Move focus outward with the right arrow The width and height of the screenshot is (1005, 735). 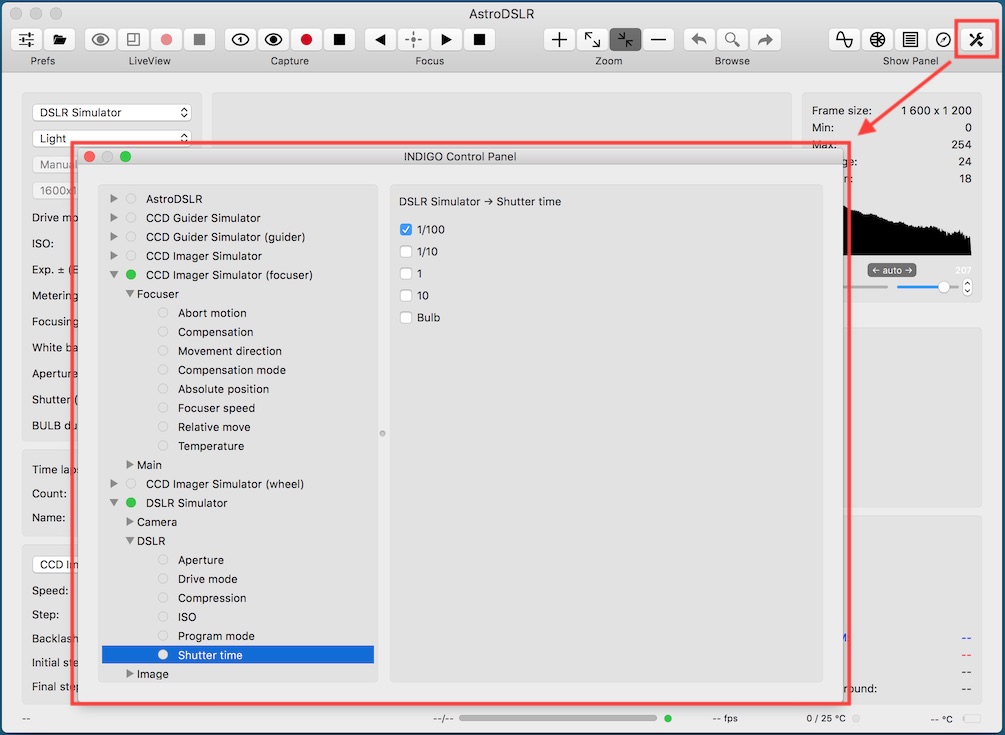click(x=446, y=40)
